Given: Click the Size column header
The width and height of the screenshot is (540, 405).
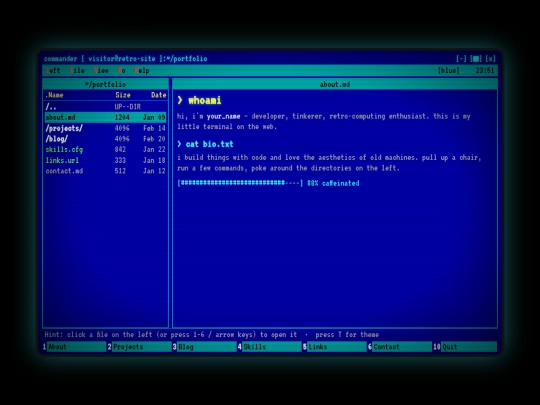Looking at the screenshot, I should (123, 95).
